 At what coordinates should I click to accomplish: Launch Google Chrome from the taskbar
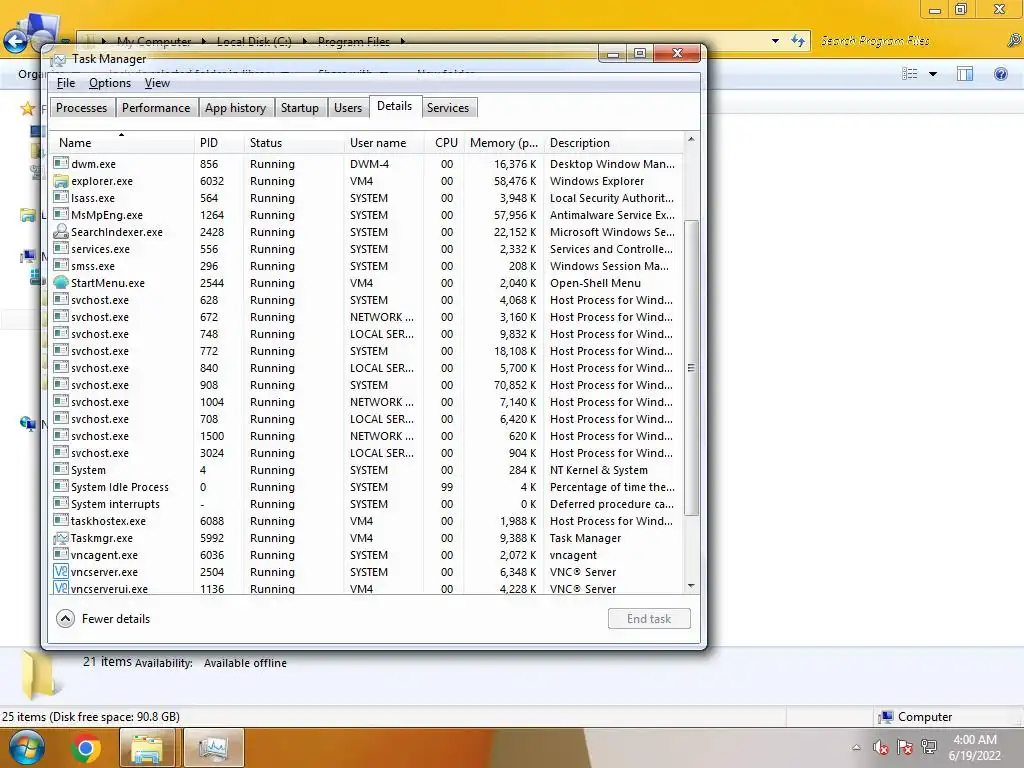(86, 748)
